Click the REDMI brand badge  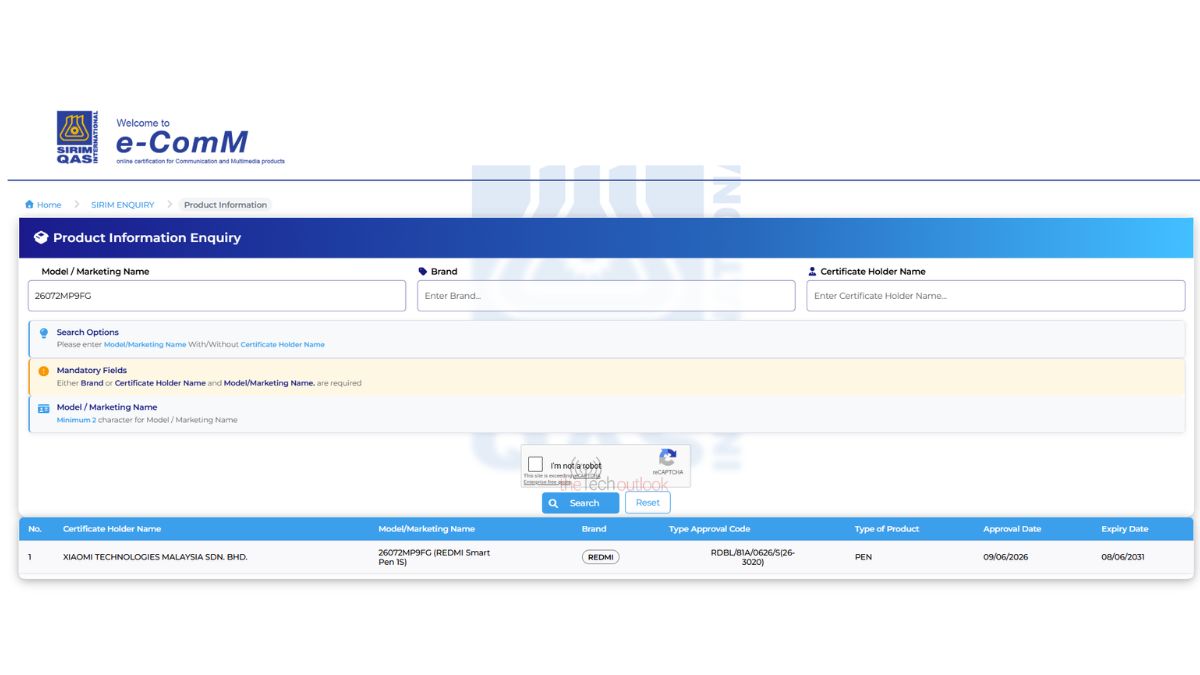click(601, 557)
